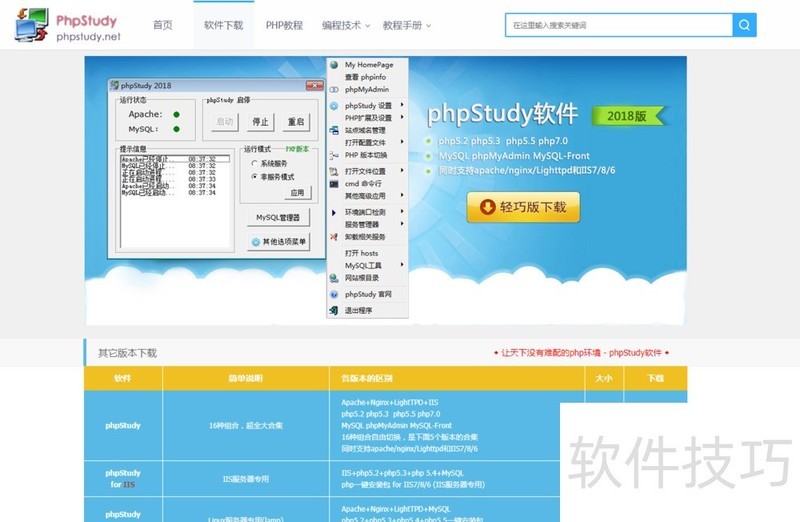The height and width of the screenshot is (522, 800).
Task: Click the phpstudy.net site name text
Action: (x=88, y=37)
